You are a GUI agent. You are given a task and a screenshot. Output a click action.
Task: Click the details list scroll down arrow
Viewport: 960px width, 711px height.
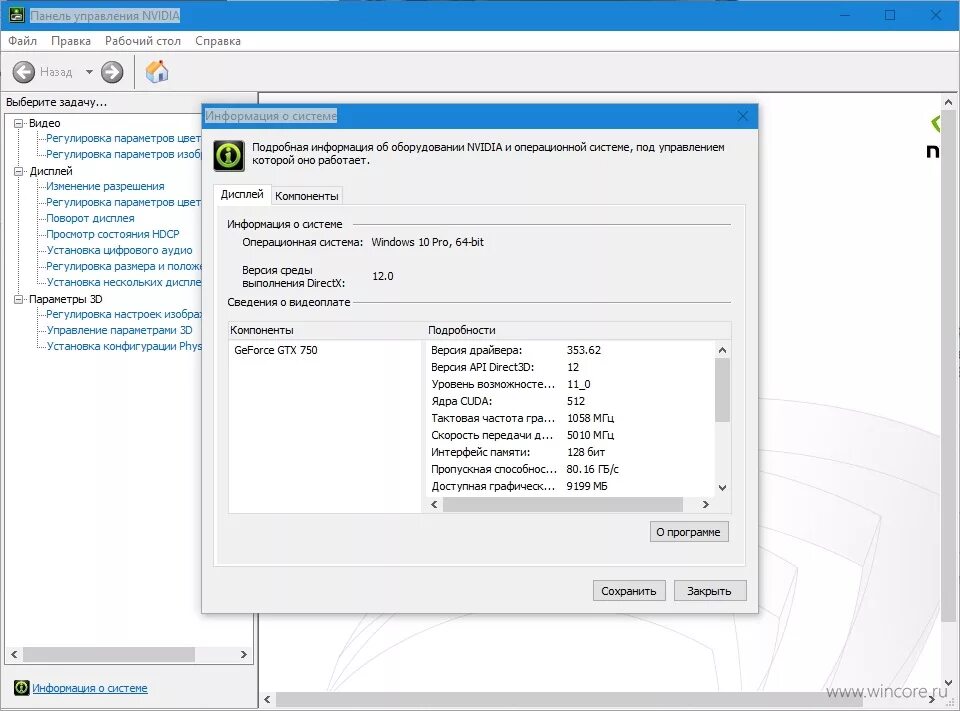(x=722, y=488)
